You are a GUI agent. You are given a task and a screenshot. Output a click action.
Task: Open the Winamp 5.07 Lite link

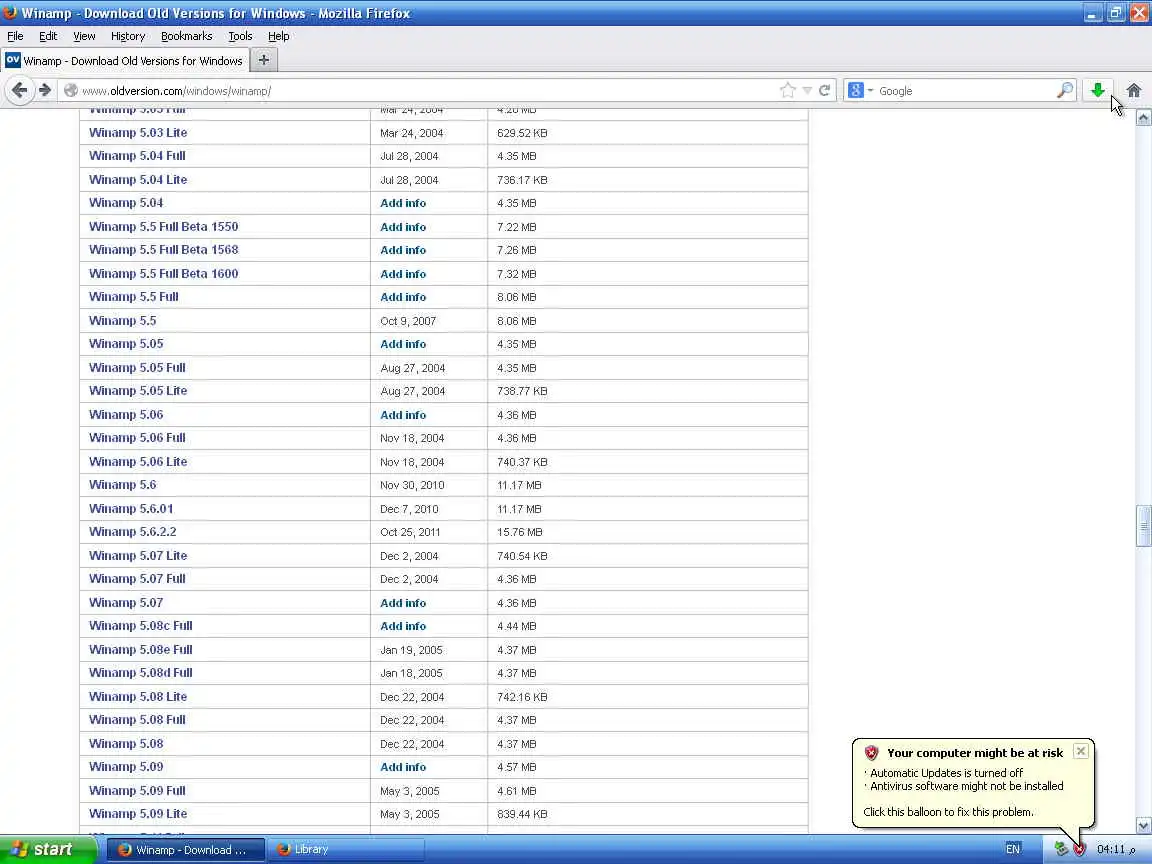point(138,555)
